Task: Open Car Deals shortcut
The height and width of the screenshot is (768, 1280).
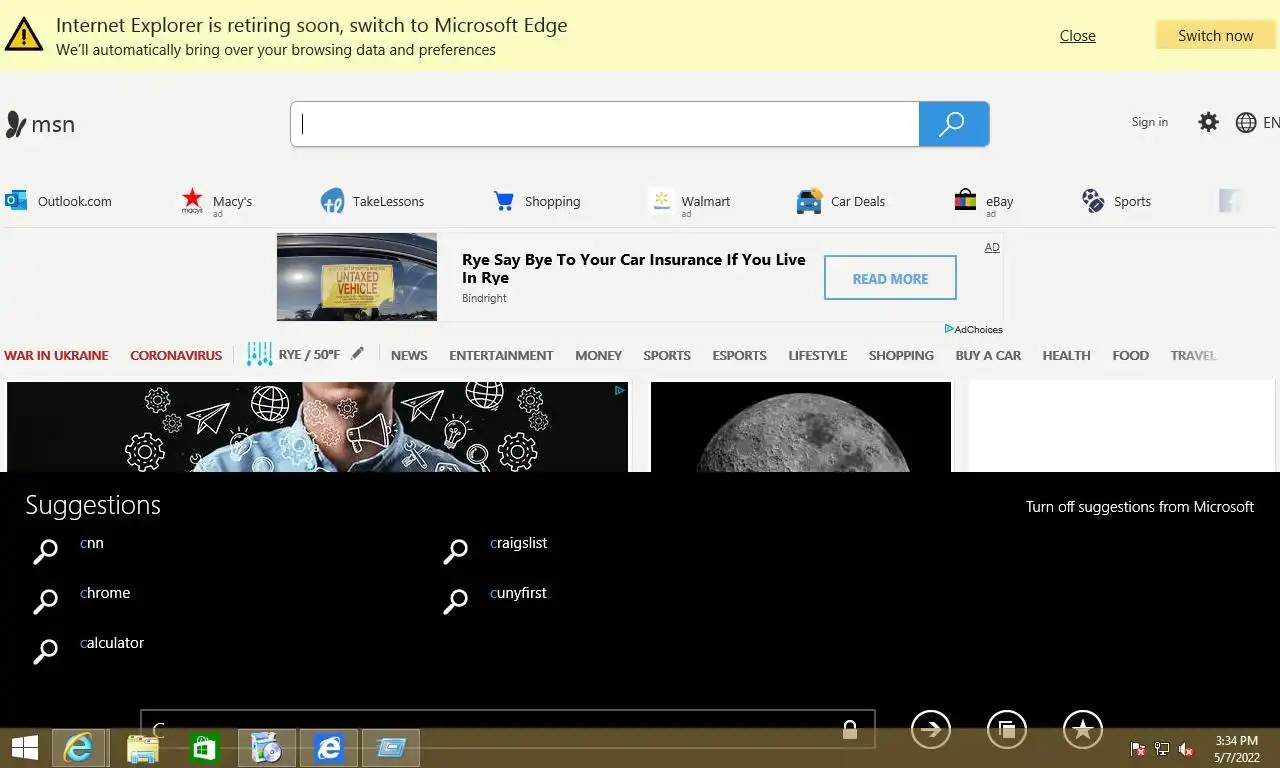Action: (841, 201)
